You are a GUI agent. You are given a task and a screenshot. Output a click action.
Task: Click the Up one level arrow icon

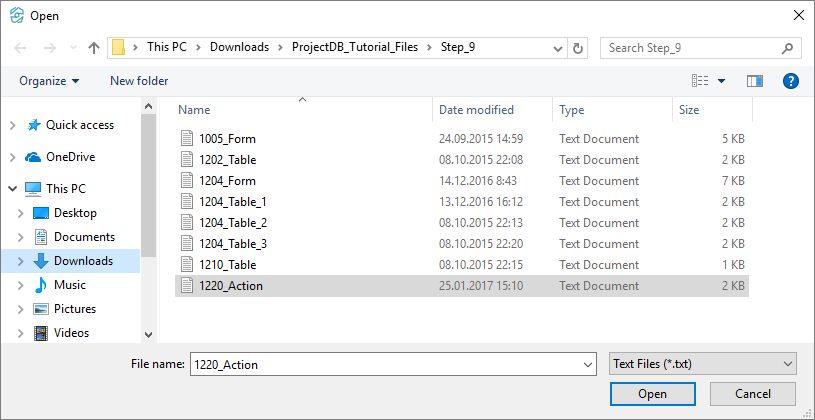click(x=94, y=47)
